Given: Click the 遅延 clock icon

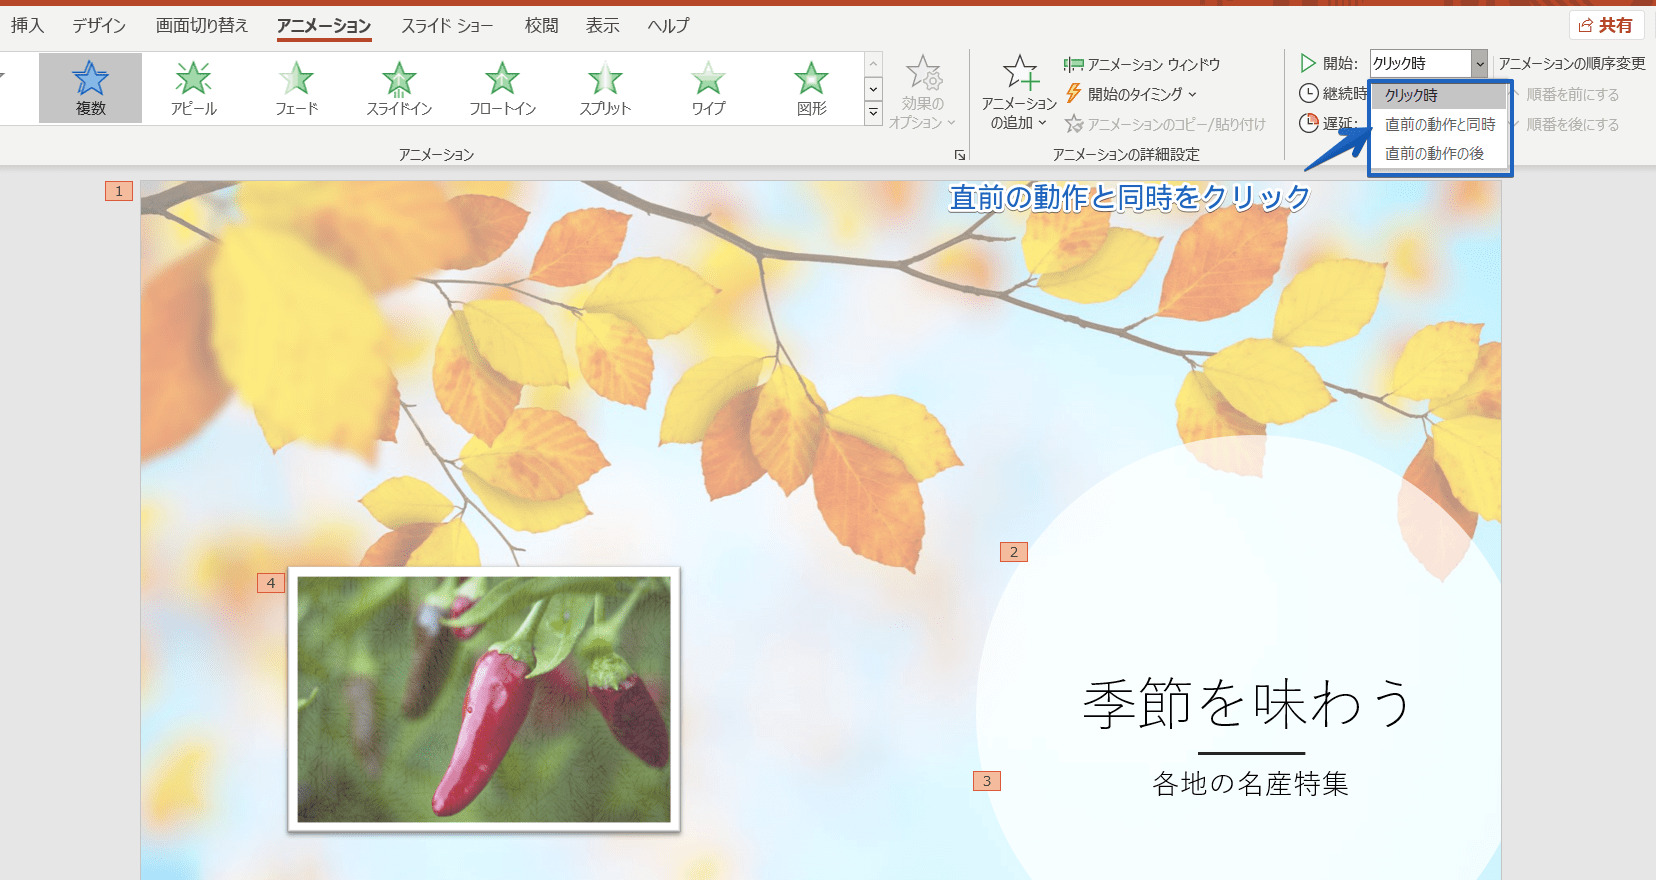Looking at the screenshot, I should (x=1308, y=123).
